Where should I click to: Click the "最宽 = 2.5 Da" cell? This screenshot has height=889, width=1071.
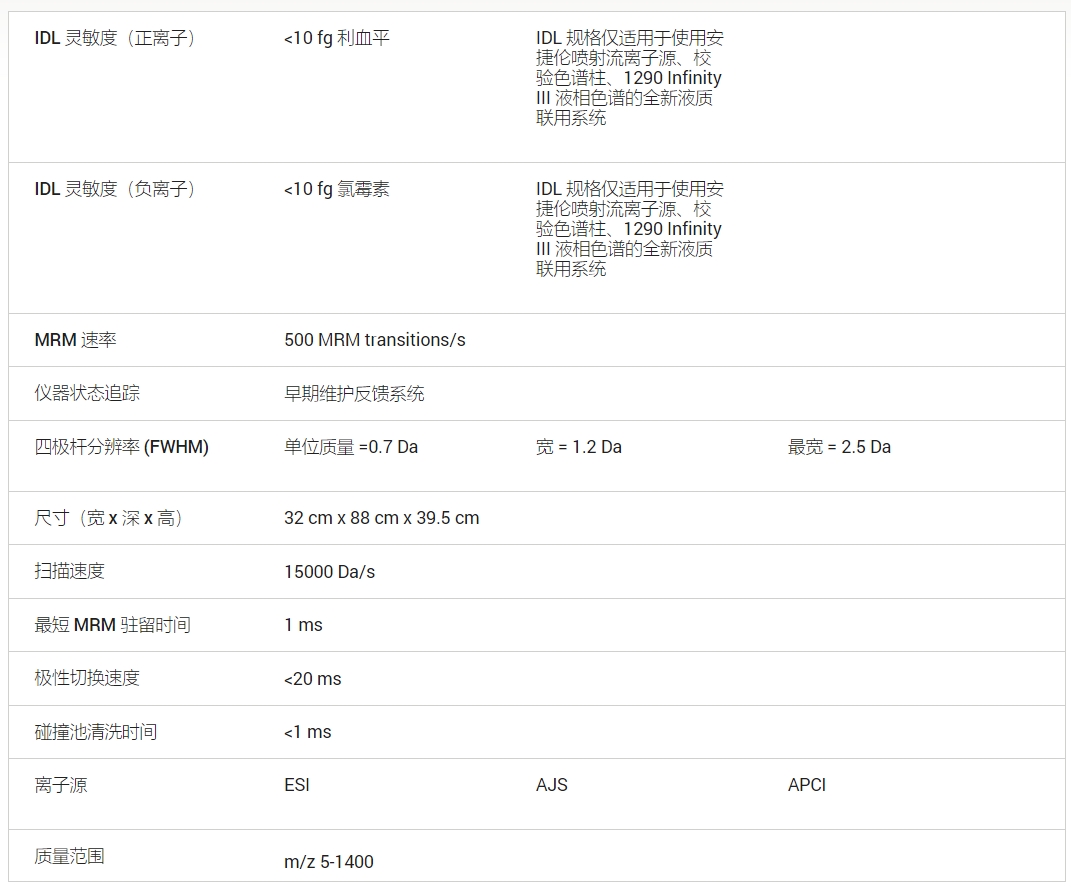coord(839,447)
